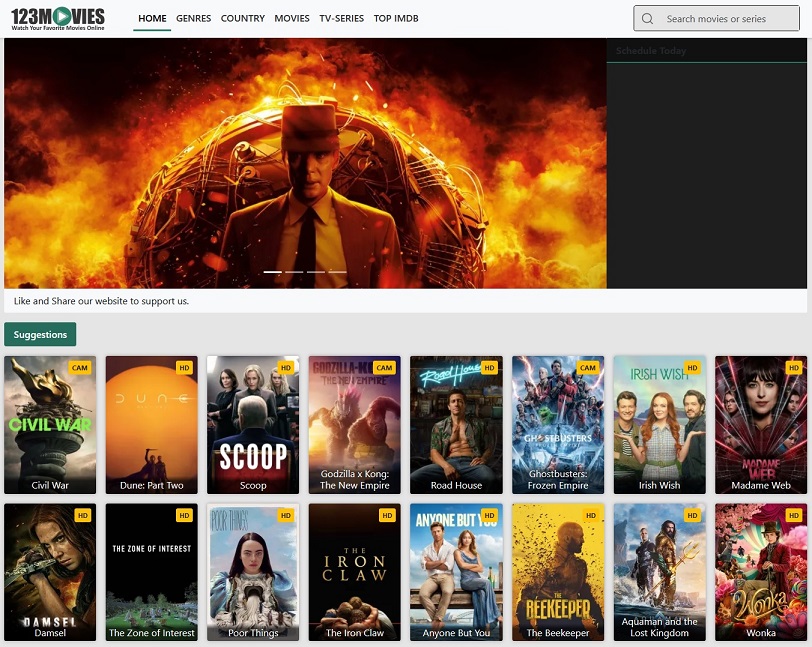812x647 pixels.
Task: Open Ghostbusters: Frozen Empire poster
Action: [558, 425]
